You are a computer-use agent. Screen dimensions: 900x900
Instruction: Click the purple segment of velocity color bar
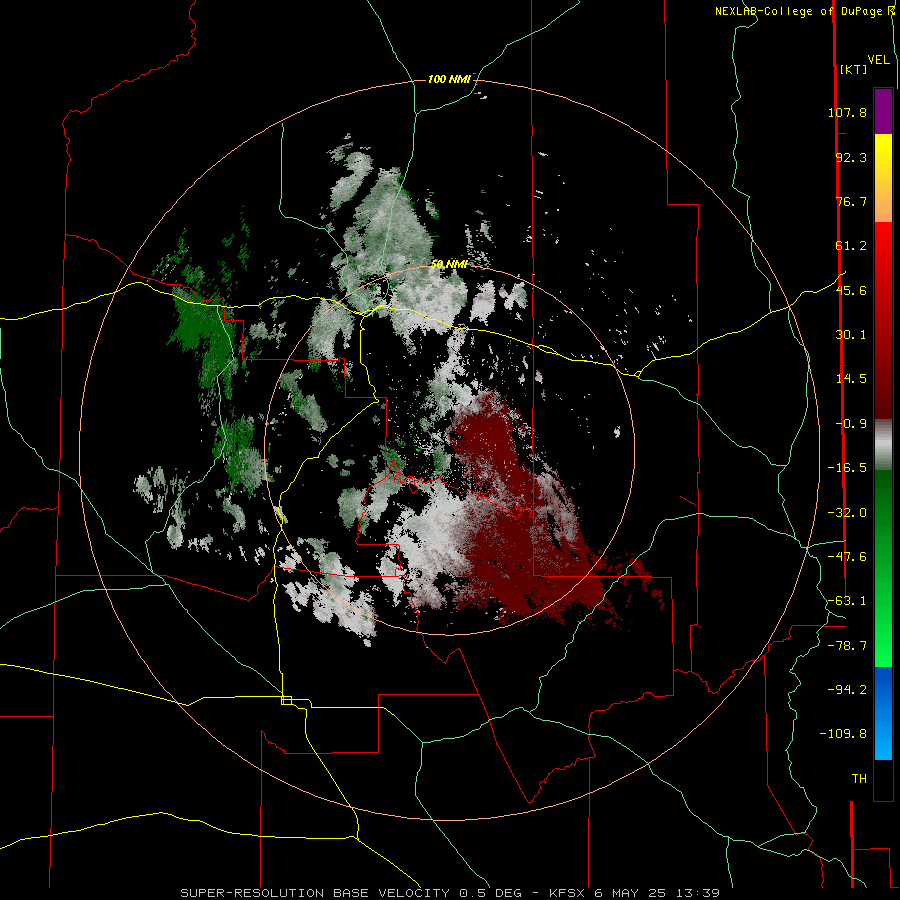click(883, 111)
